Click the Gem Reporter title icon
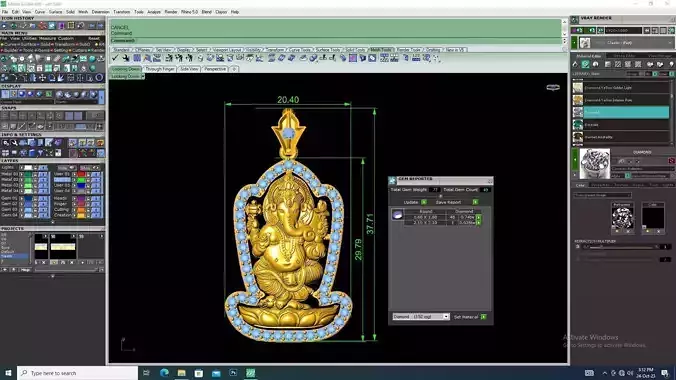The height and width of the screenshot is (380, 676). coord(392,180)
